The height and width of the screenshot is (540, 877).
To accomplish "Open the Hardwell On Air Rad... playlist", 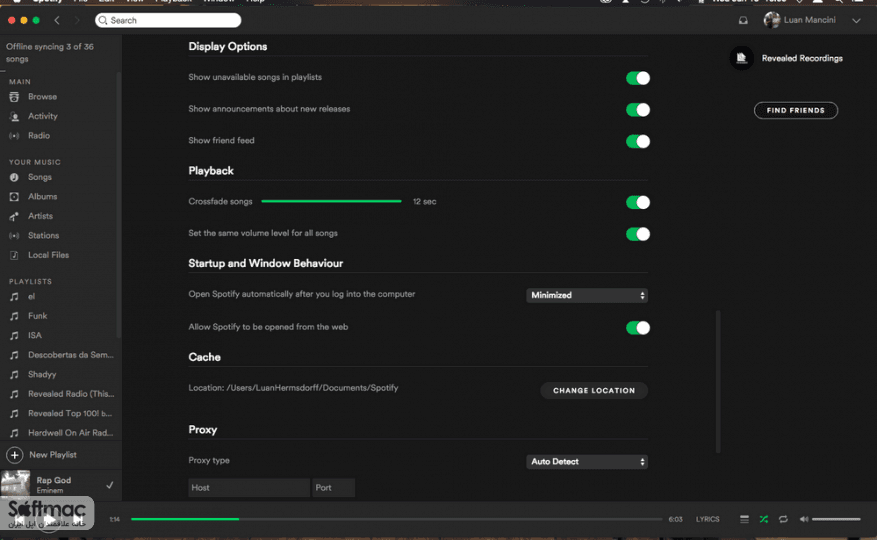I will coord(70,433).
